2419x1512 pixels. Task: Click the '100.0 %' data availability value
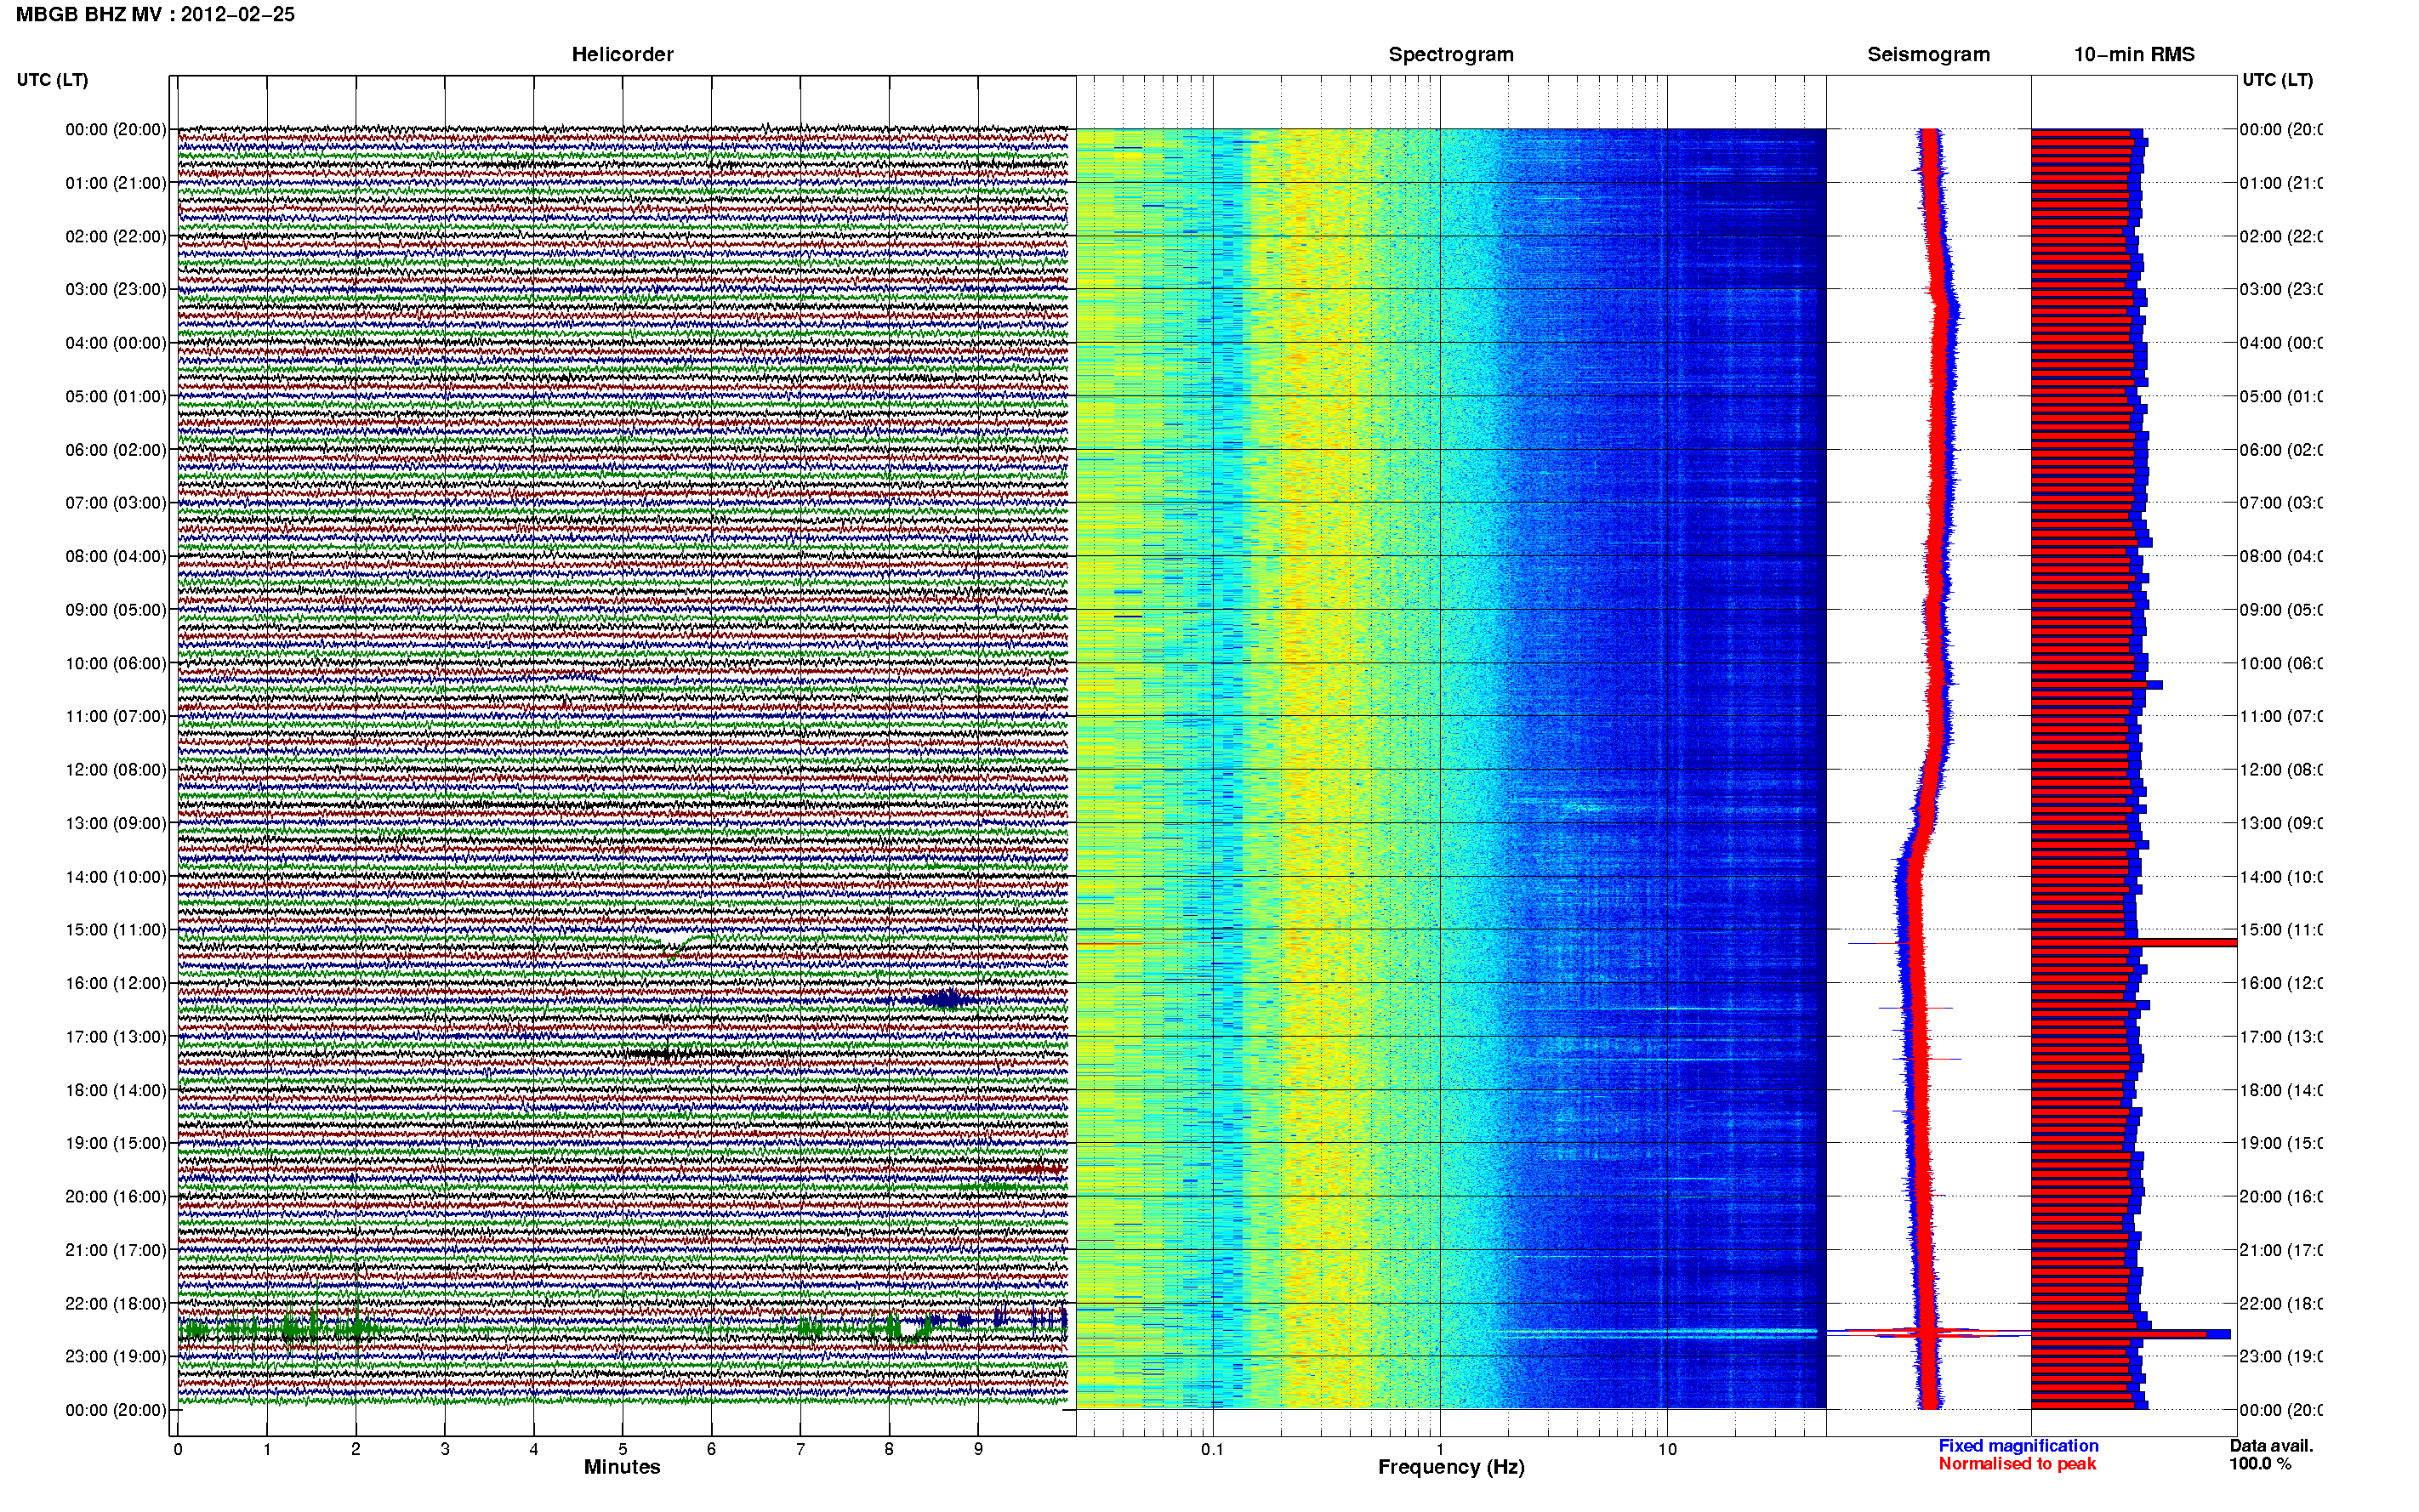click(2260, 1464)
